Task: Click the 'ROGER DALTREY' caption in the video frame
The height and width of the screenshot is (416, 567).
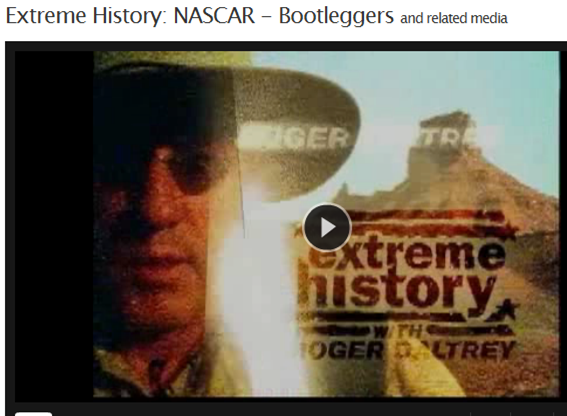Action: (407, 350)
